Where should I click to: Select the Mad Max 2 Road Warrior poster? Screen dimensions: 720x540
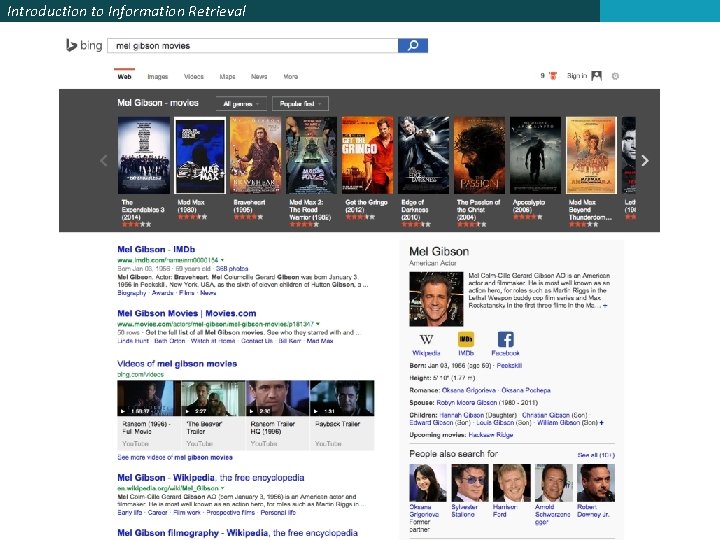(x=311, y=155)
